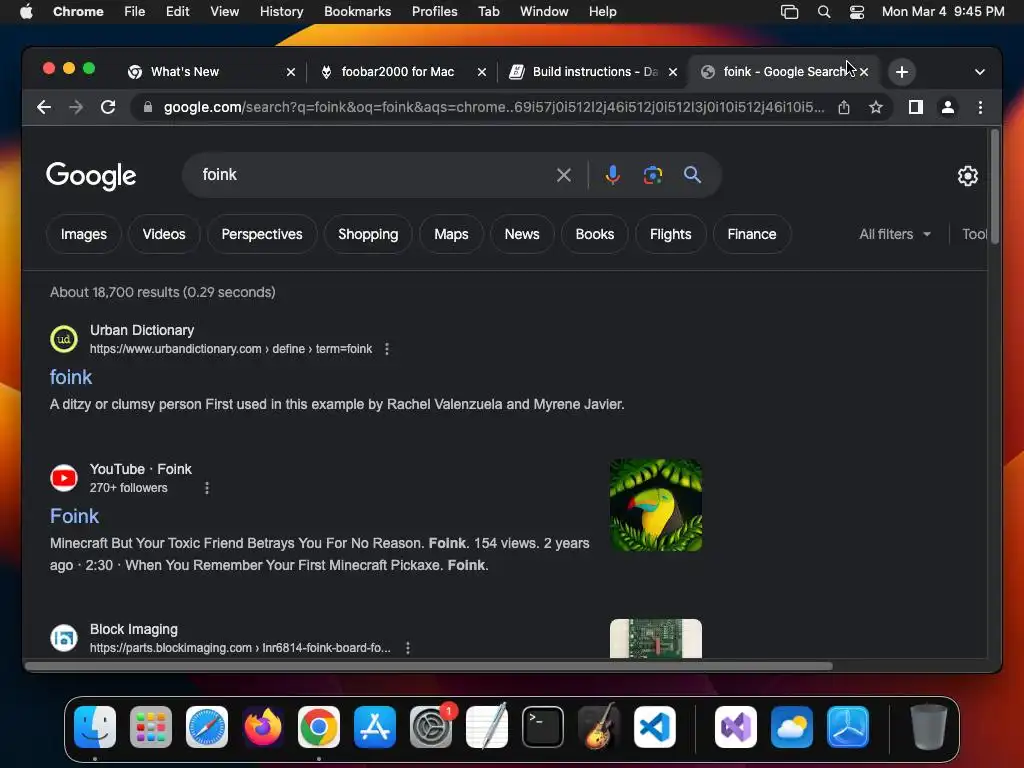This screenshot has width=1024, height=768.
Task: Go back to the previous page
Action: point(44,107)
